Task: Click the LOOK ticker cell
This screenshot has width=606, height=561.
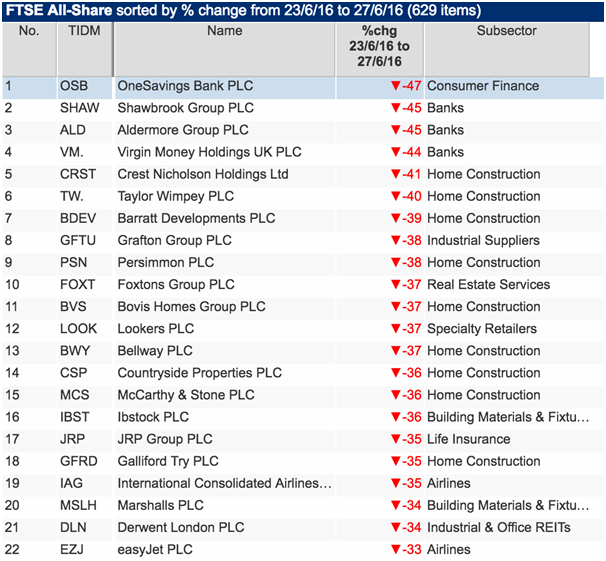Action: tap(78, 329)
